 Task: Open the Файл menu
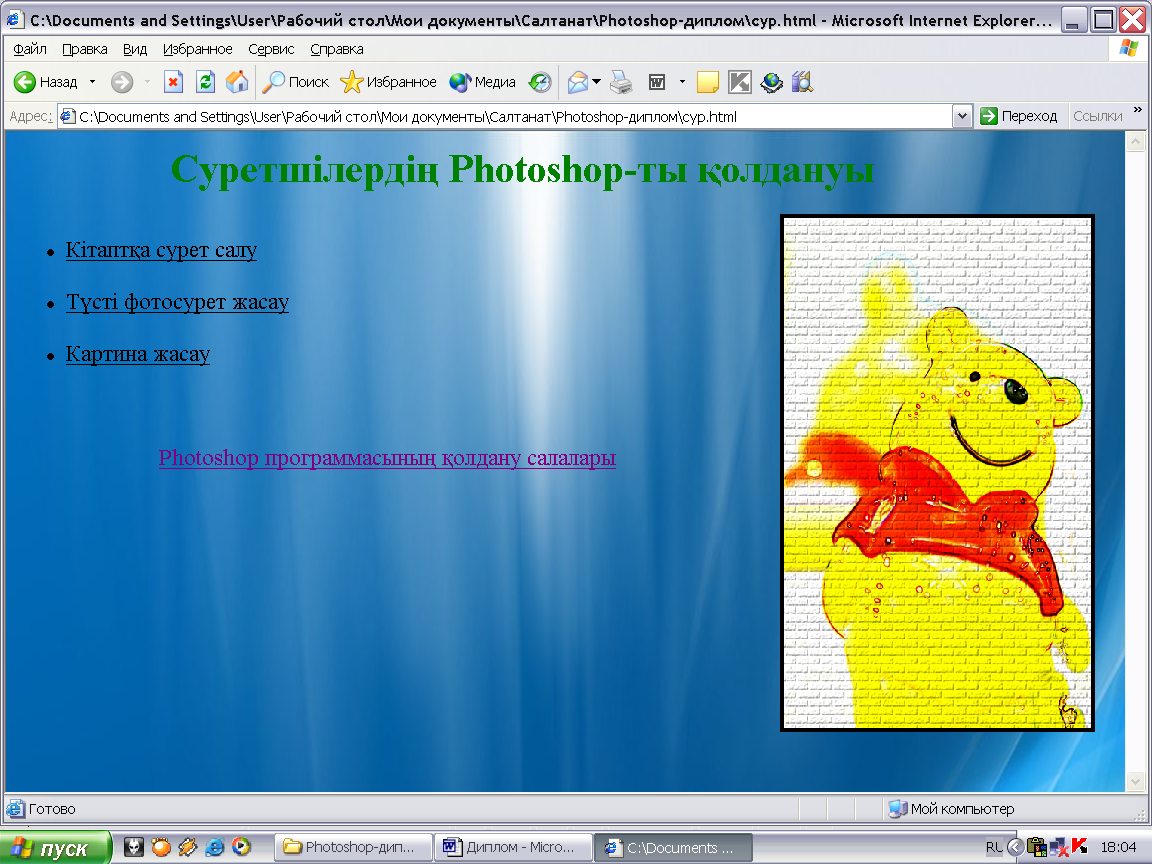(x=30, y=49)
